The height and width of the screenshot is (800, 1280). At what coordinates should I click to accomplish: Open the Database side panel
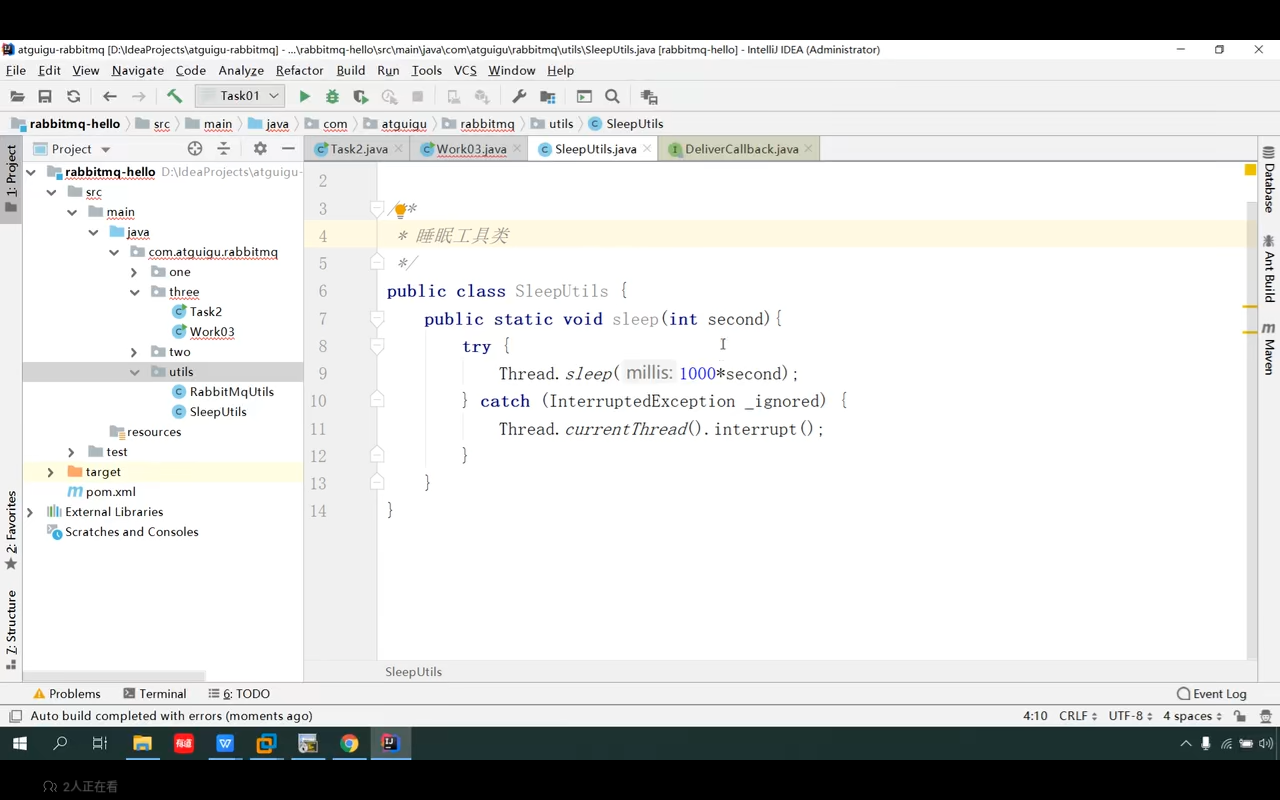(x=1269, y=180)
